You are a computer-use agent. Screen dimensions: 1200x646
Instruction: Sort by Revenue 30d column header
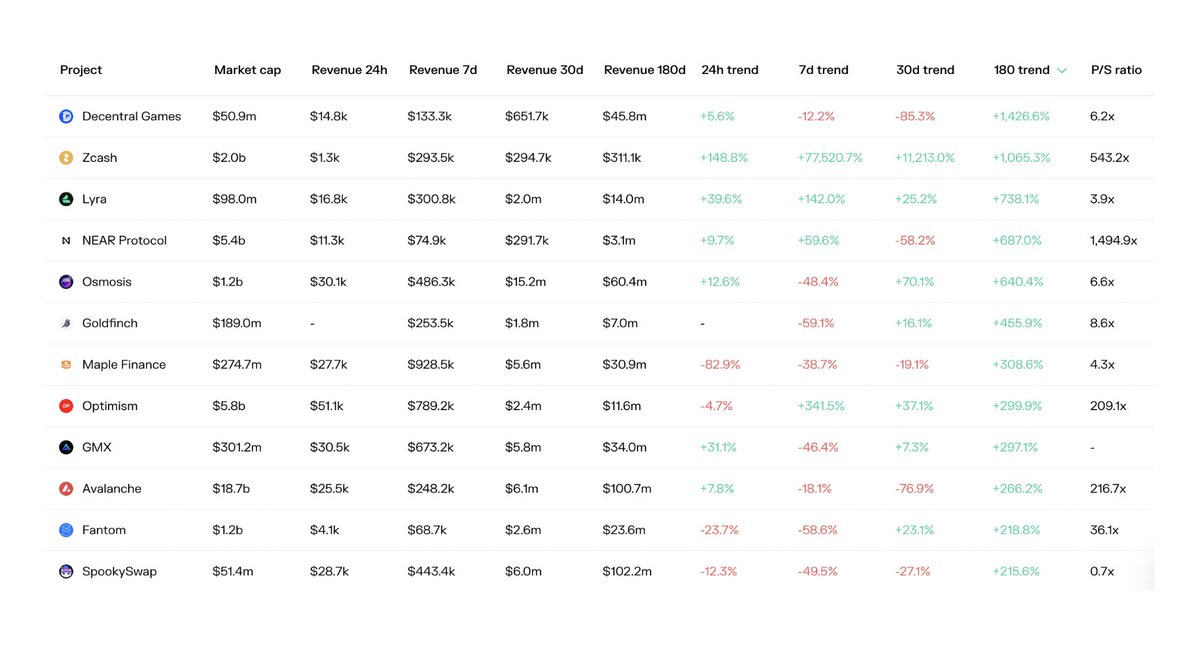click(x=545, y=70)
